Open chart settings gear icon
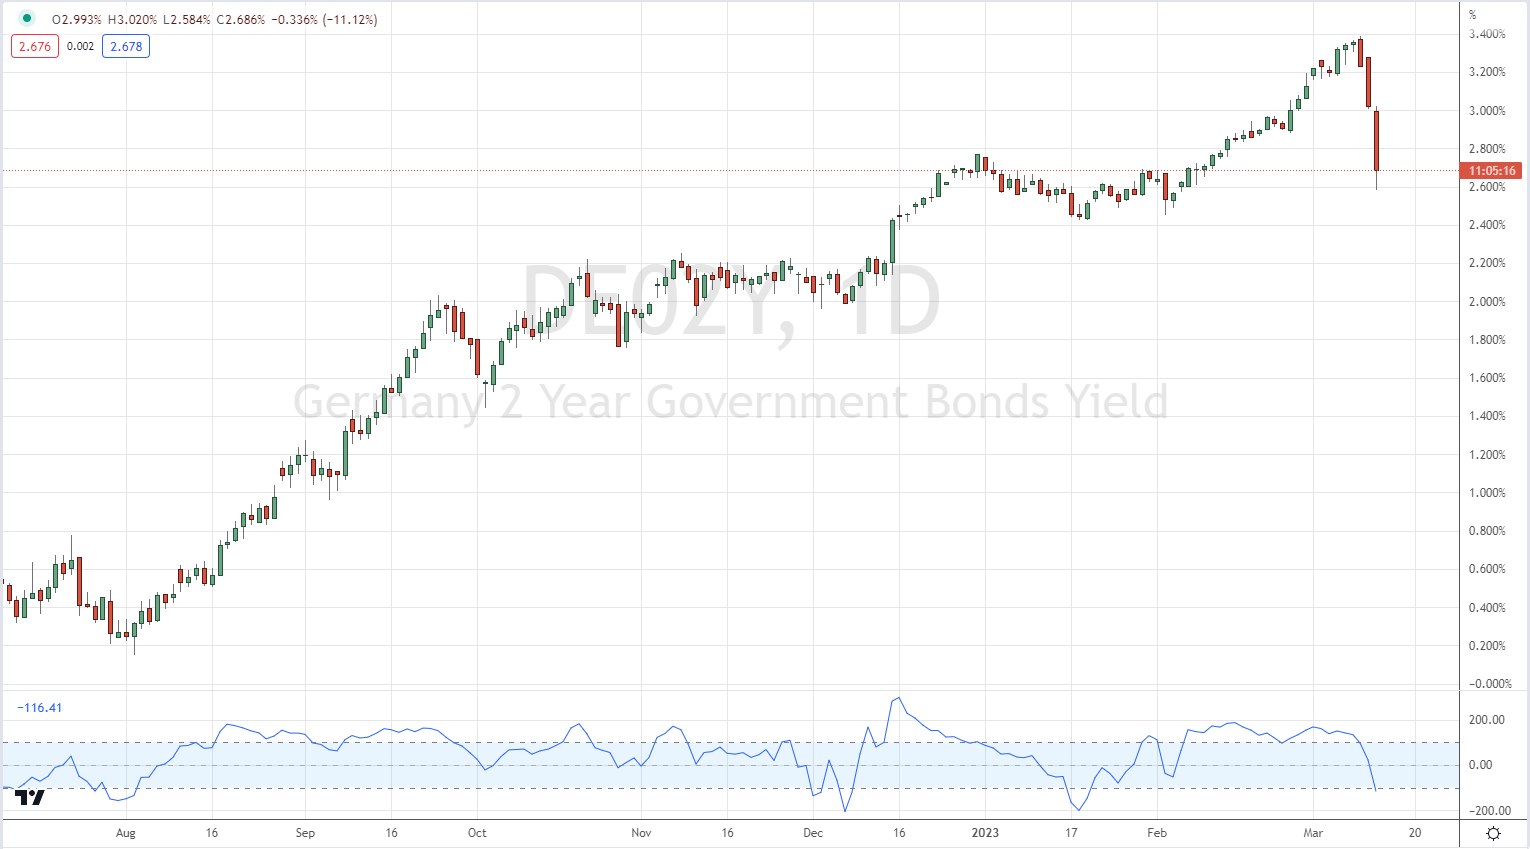Screen dimensions: 1530x849 [1493, 833]
